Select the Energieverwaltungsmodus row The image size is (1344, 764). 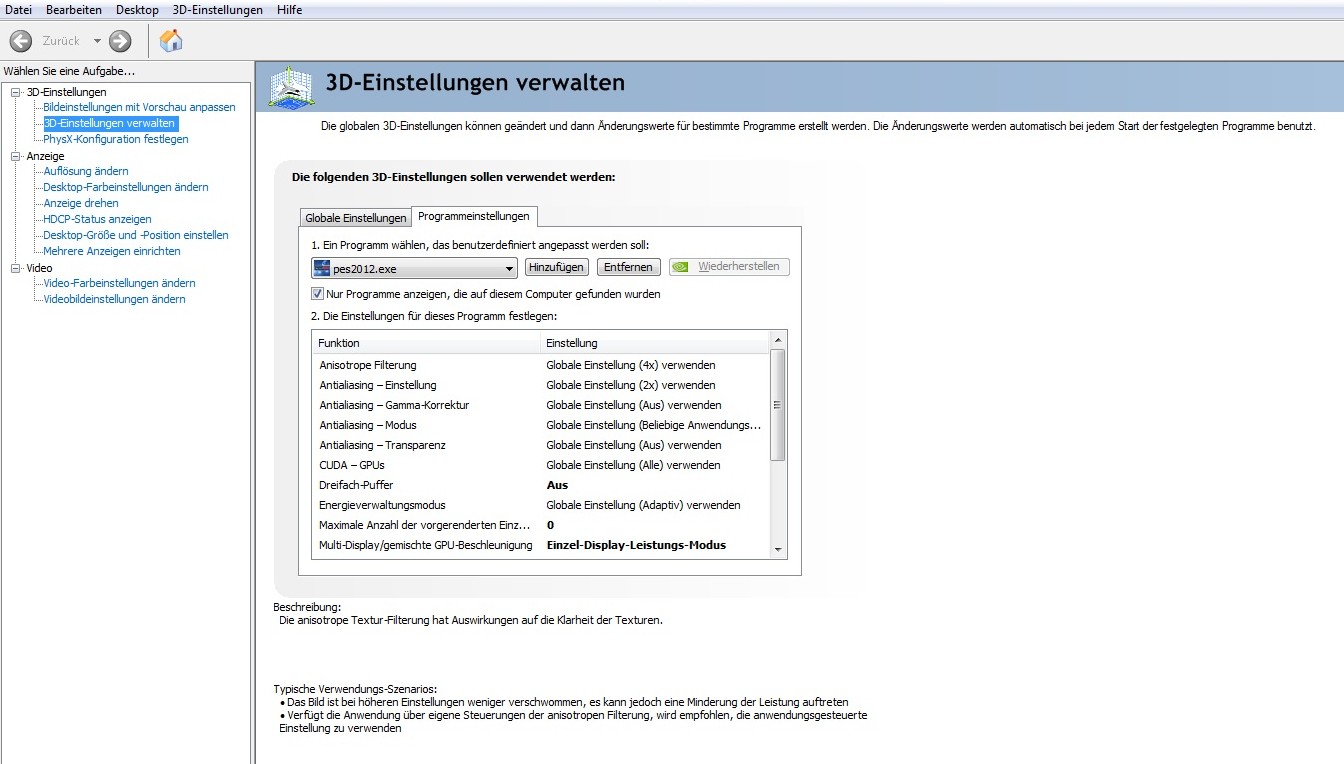(541, 505)
